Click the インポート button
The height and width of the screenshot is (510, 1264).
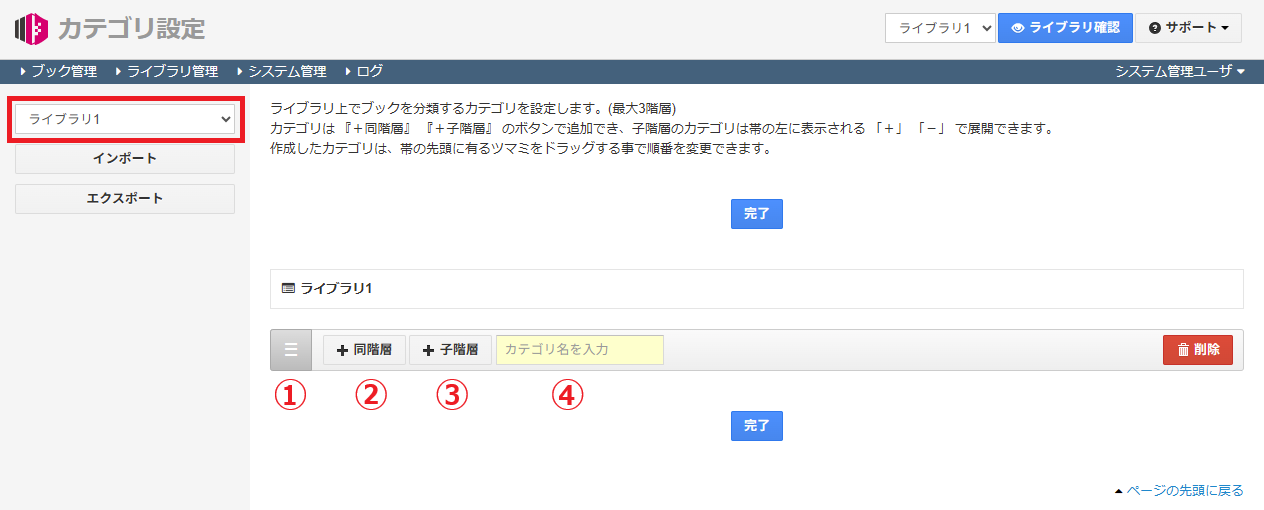pos(125,159)
